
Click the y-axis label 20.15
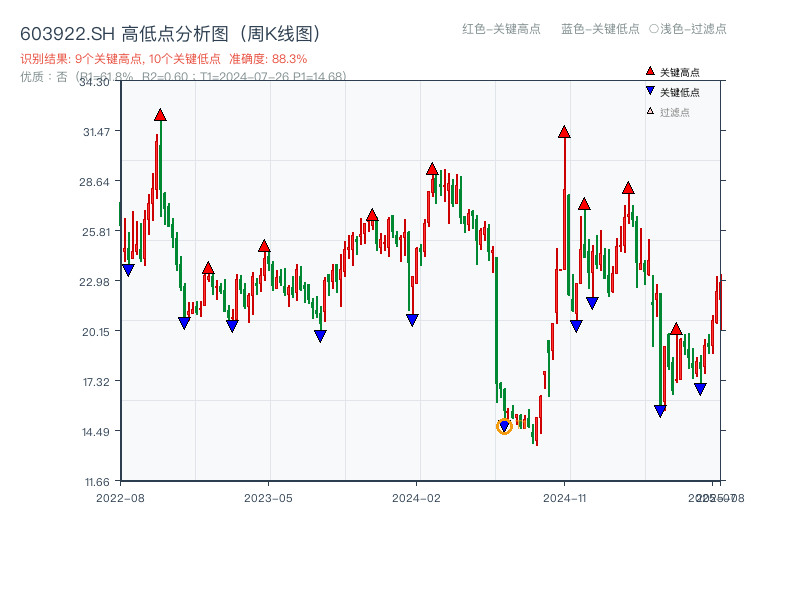(96, 332)
